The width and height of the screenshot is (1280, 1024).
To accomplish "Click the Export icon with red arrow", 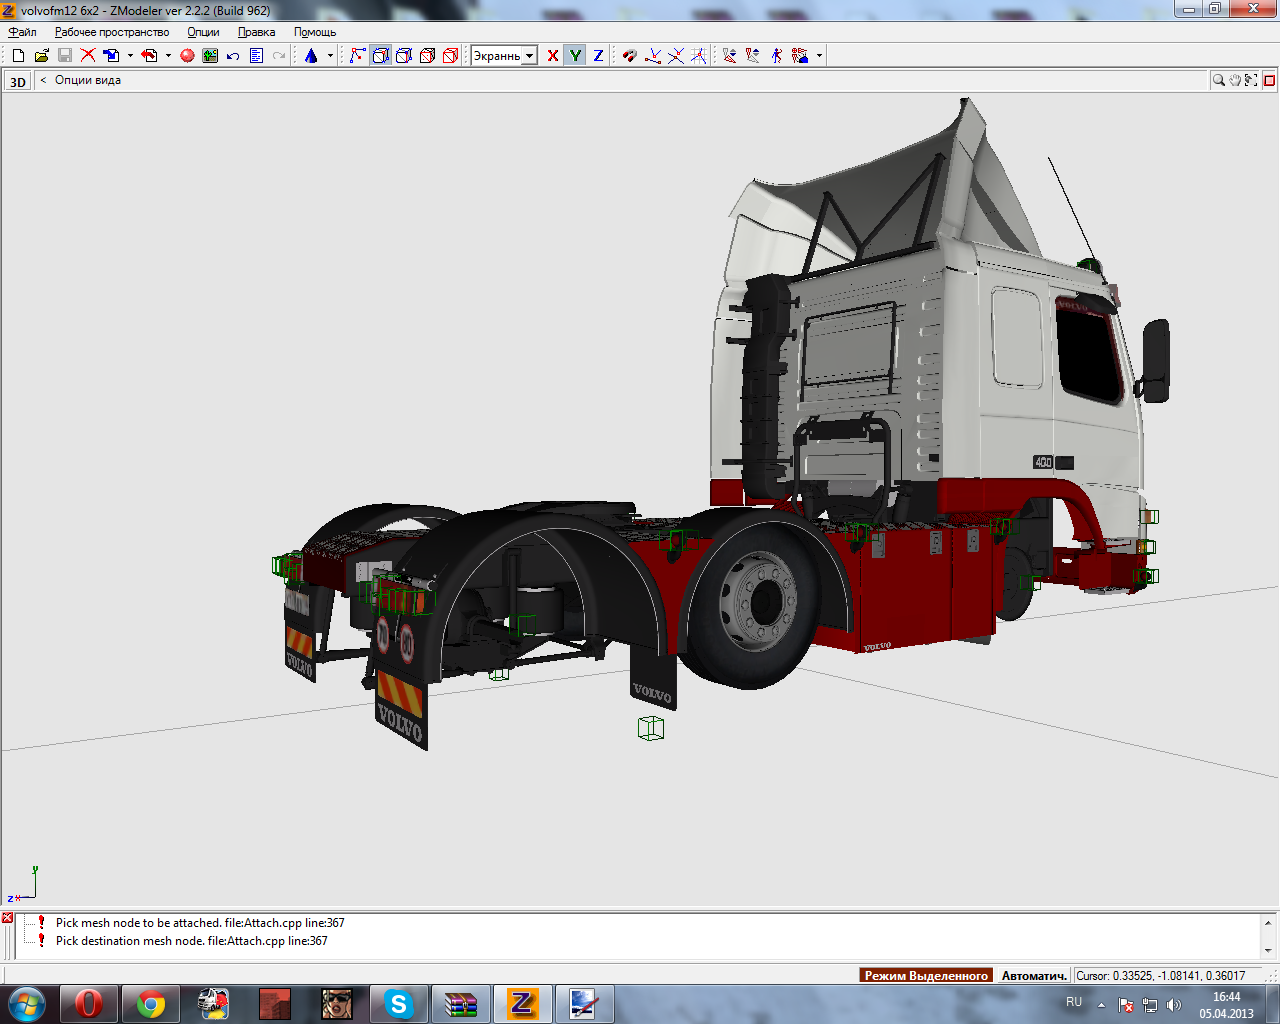I will (x=149, y=56).
